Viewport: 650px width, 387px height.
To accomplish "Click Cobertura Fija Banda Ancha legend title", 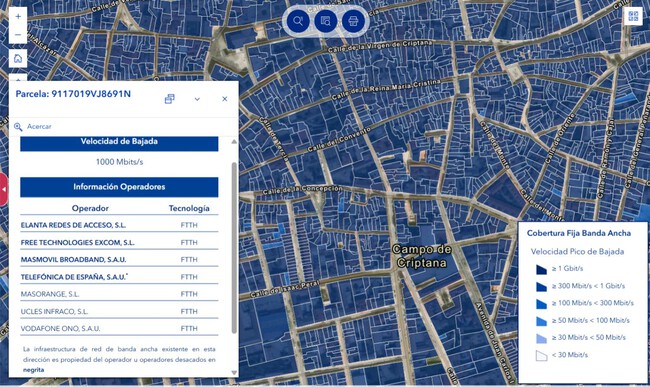I will pos(579,233).
